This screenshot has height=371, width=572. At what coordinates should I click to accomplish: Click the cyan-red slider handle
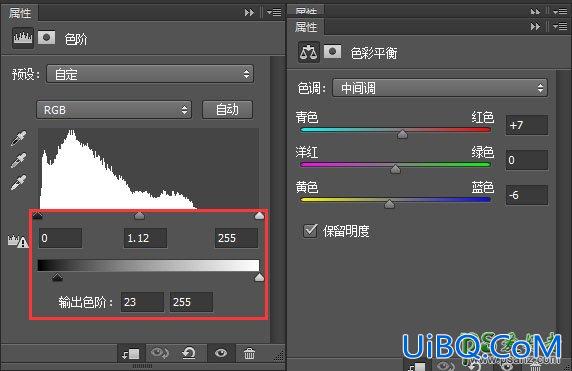click(x=402, y=134)
